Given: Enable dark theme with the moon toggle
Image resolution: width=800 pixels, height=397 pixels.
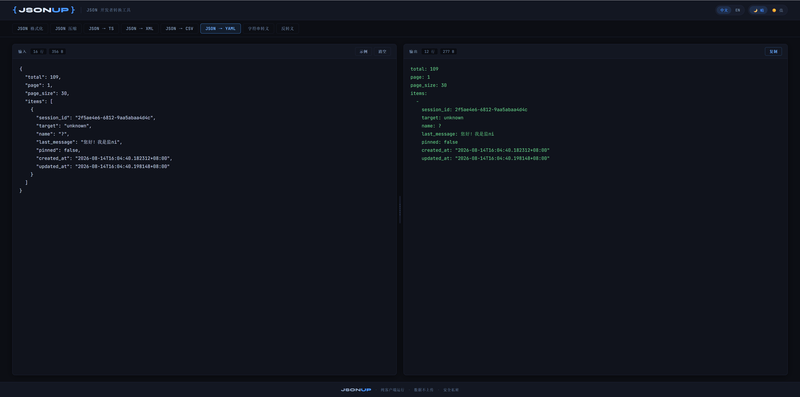Looking at the screenshot, I should pos(759,10).
